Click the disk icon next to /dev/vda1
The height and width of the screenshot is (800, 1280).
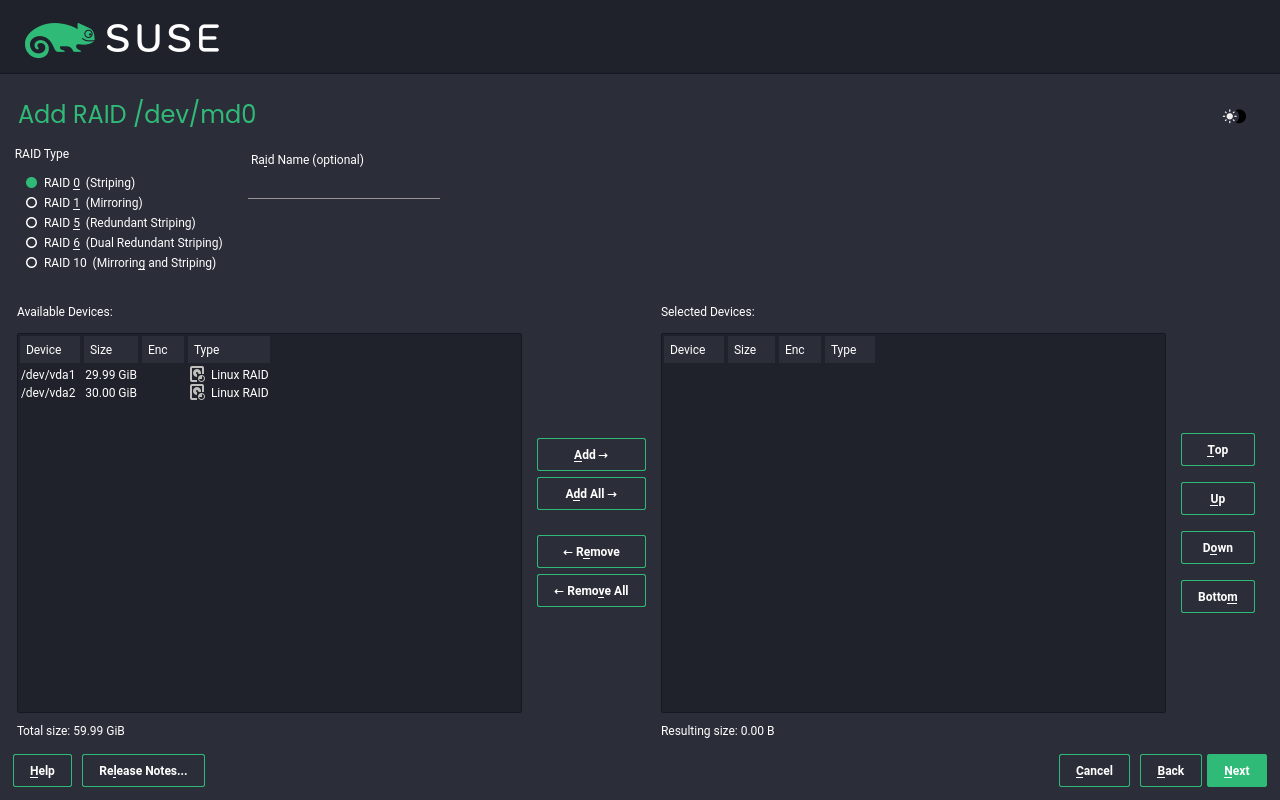[x=198, y=374]
